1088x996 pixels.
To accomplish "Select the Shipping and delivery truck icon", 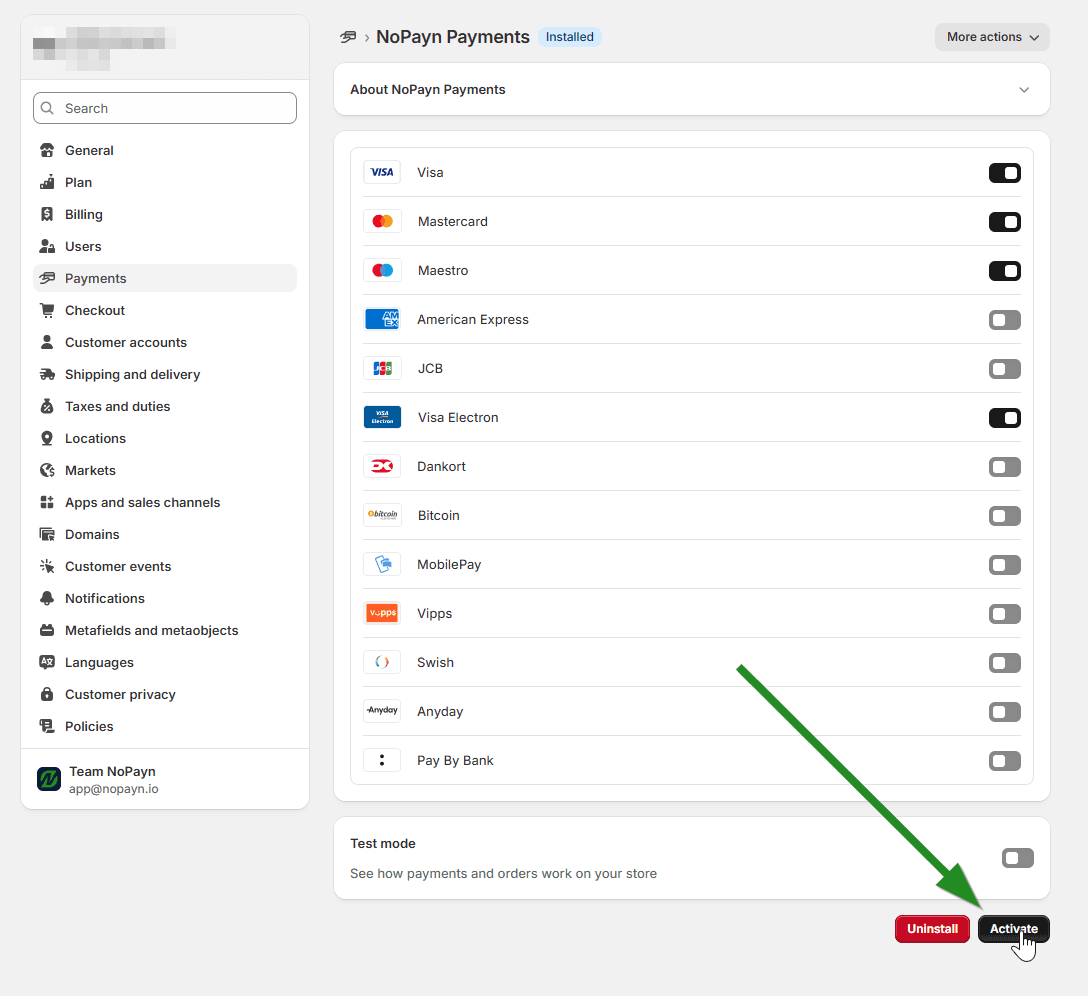I will pos(46,374).
